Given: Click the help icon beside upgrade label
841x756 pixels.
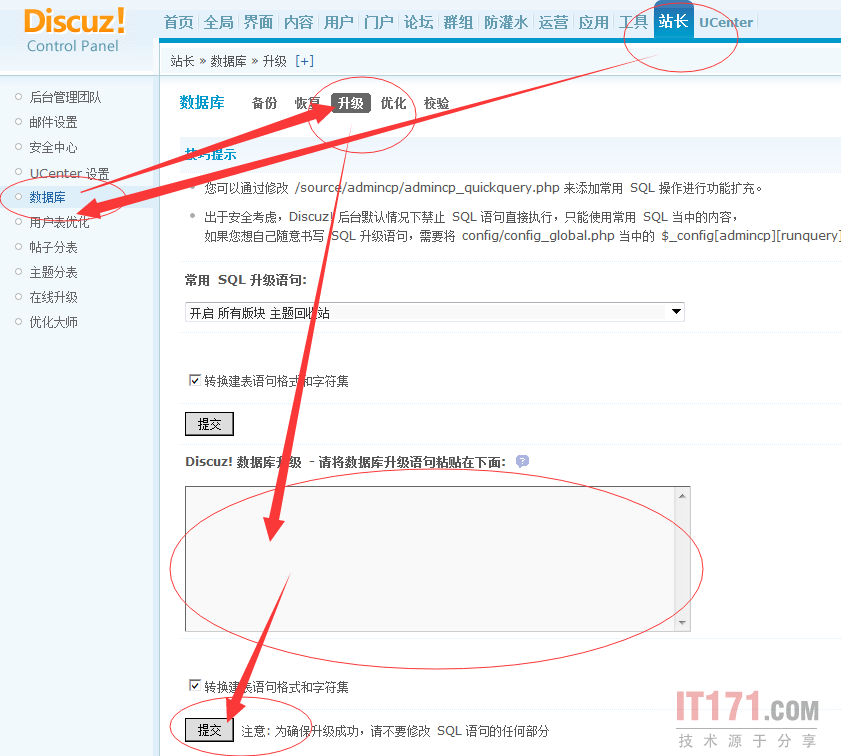Looking at the screenshot, I should tap(522, 461).
